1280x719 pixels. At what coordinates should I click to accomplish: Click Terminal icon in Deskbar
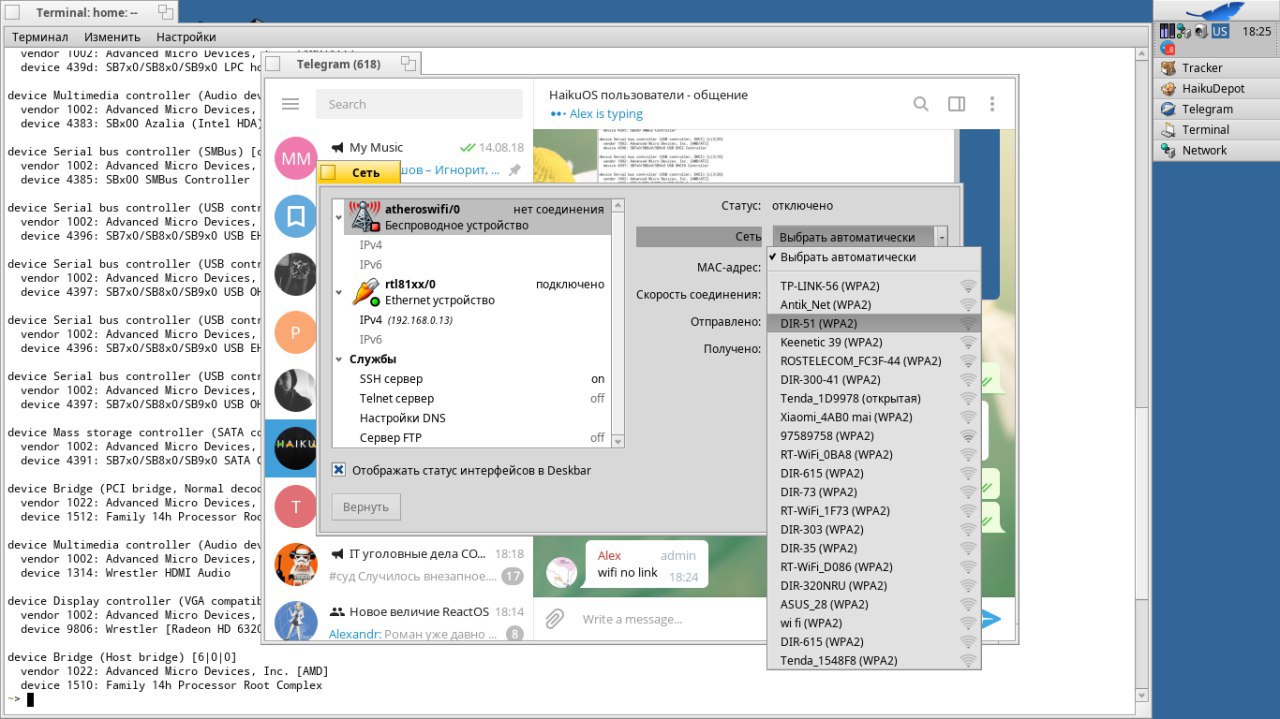(x=1168, y=130)
